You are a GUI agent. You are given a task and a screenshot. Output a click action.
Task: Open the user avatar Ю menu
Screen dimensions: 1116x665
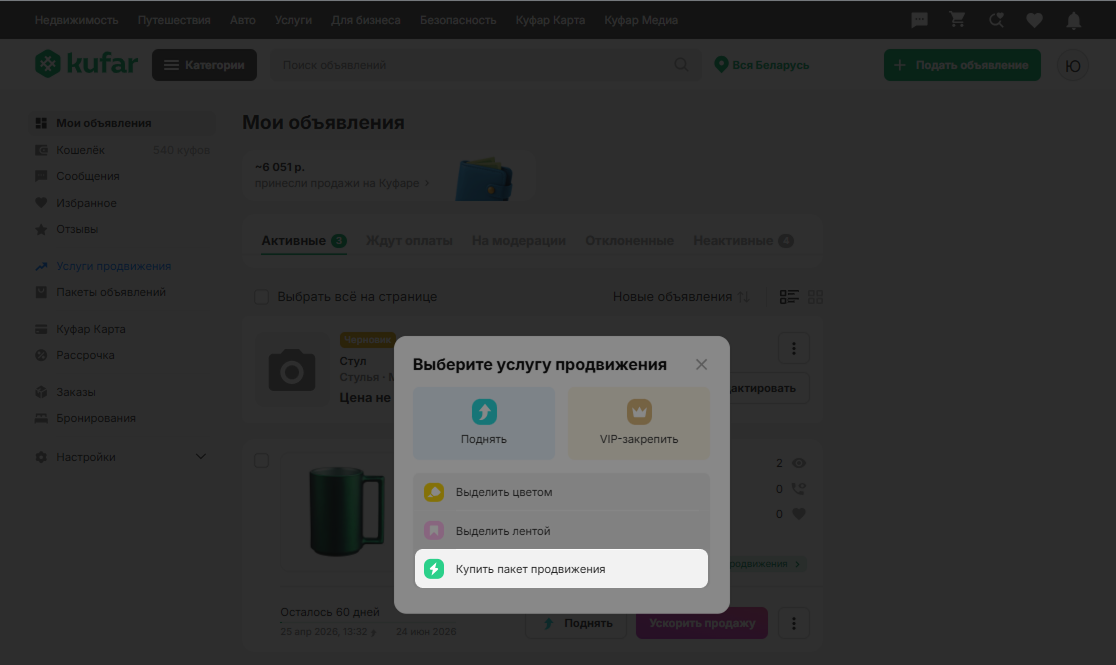1073,66
